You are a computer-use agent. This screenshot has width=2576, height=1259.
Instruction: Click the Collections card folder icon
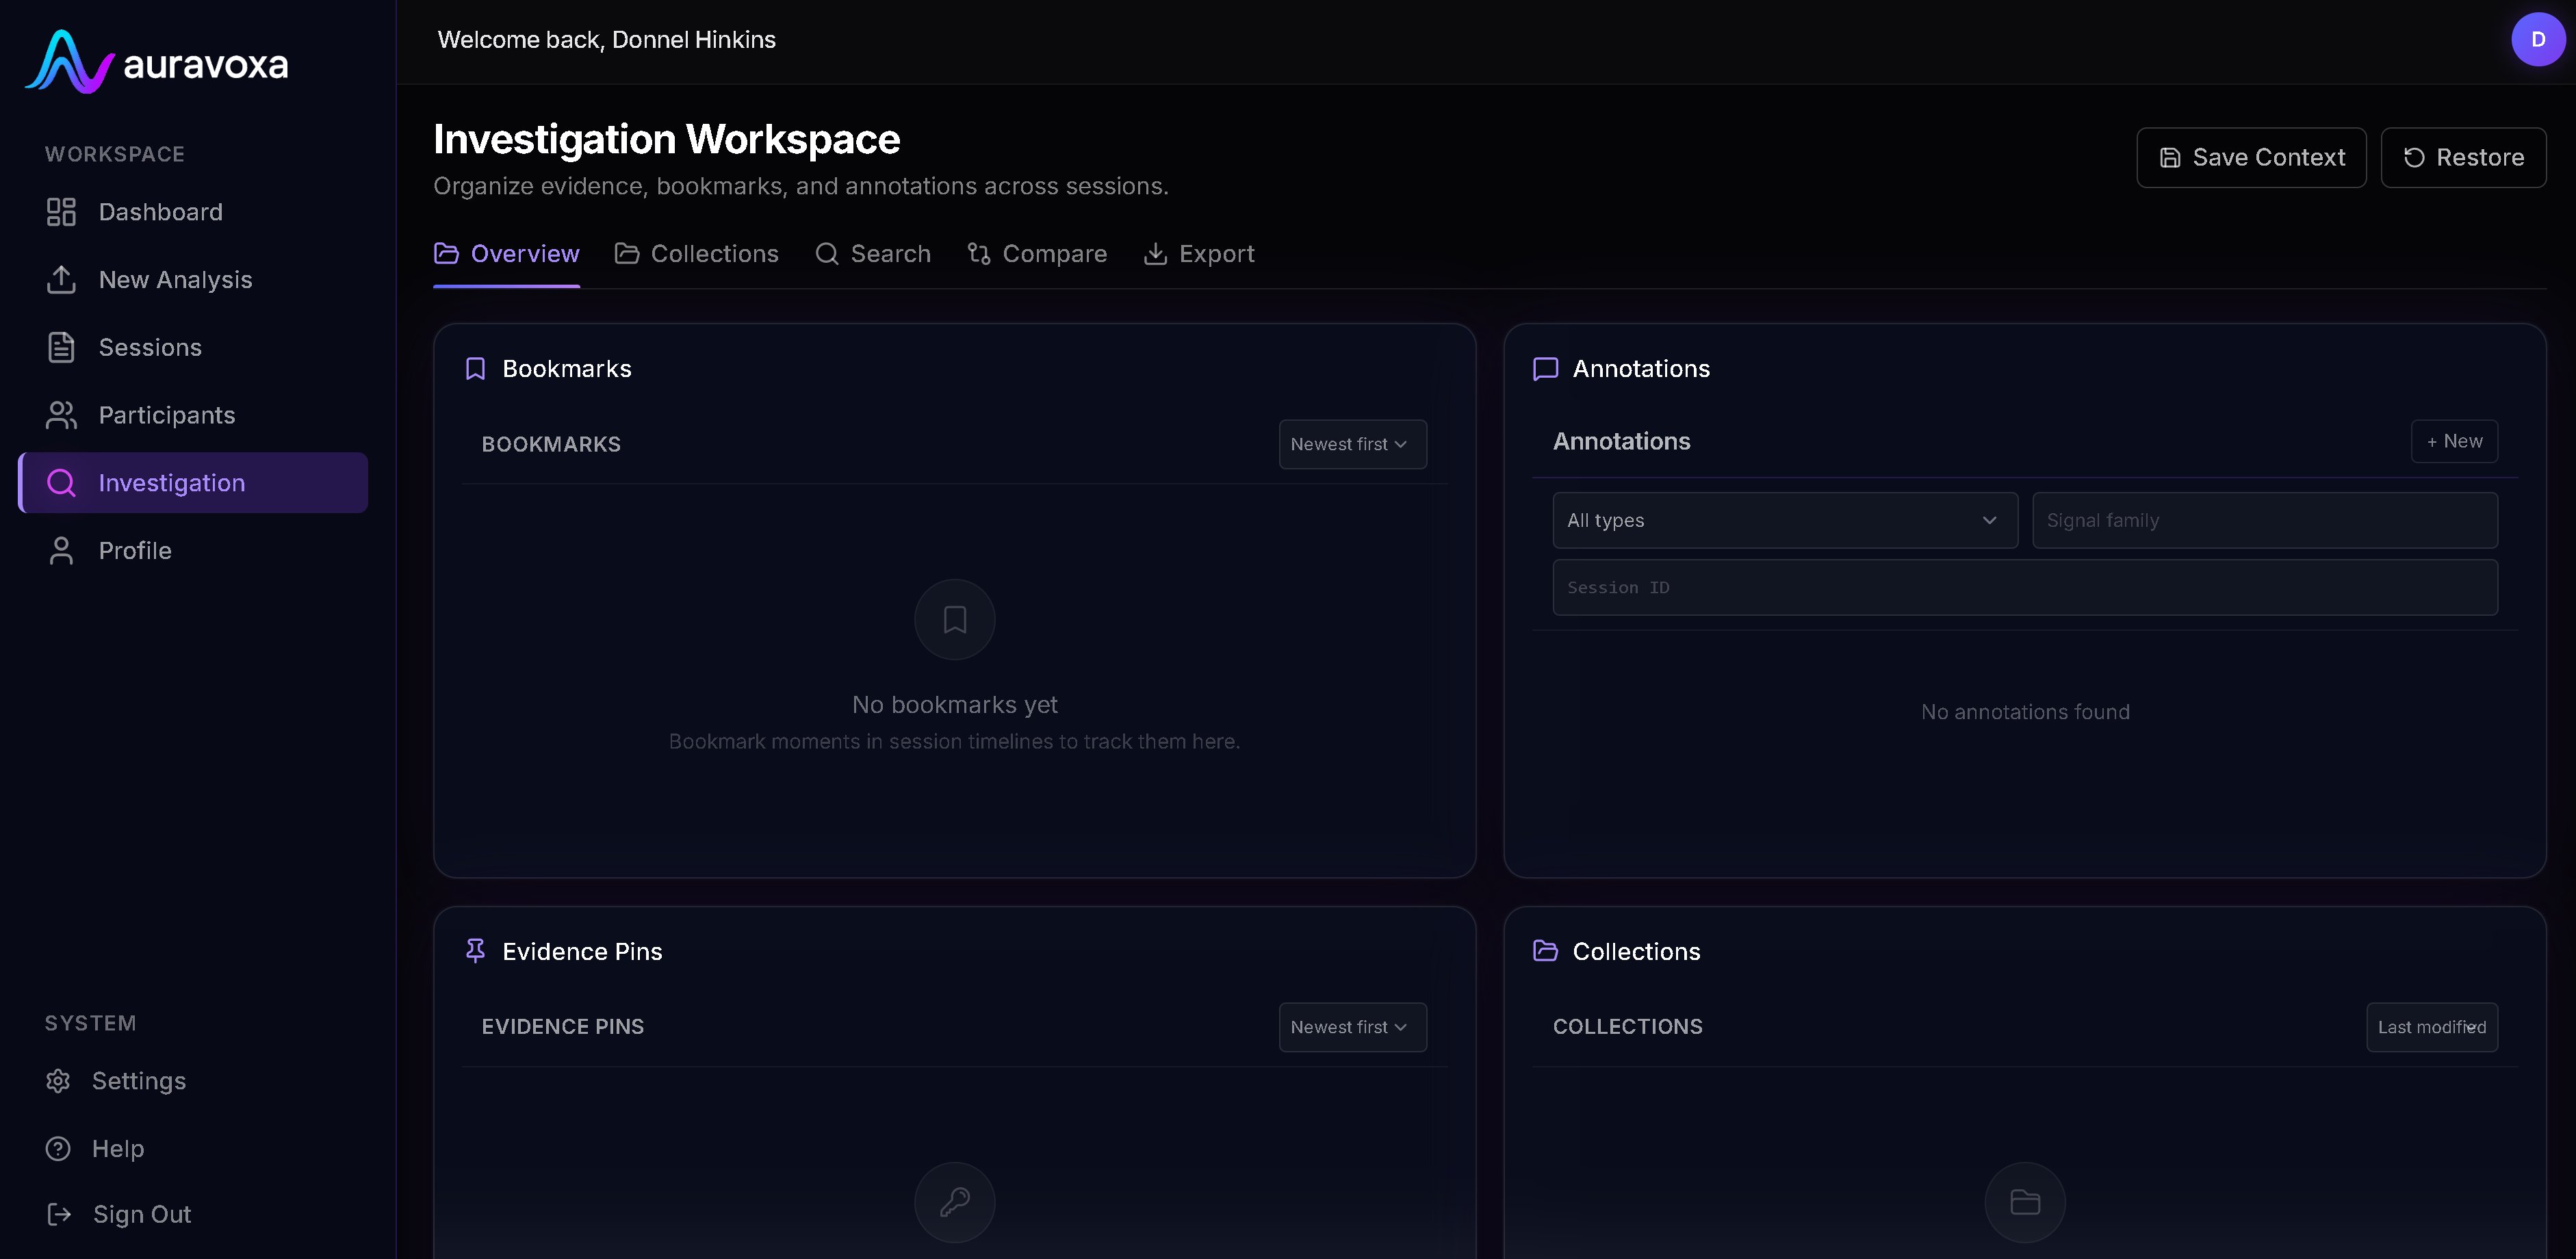pyautogui.click(x=1546, y=951)
